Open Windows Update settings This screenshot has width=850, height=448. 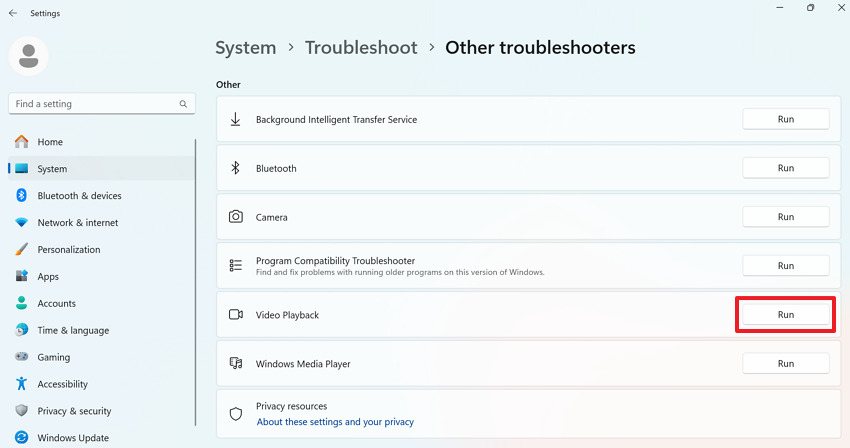tap(101, 437)
